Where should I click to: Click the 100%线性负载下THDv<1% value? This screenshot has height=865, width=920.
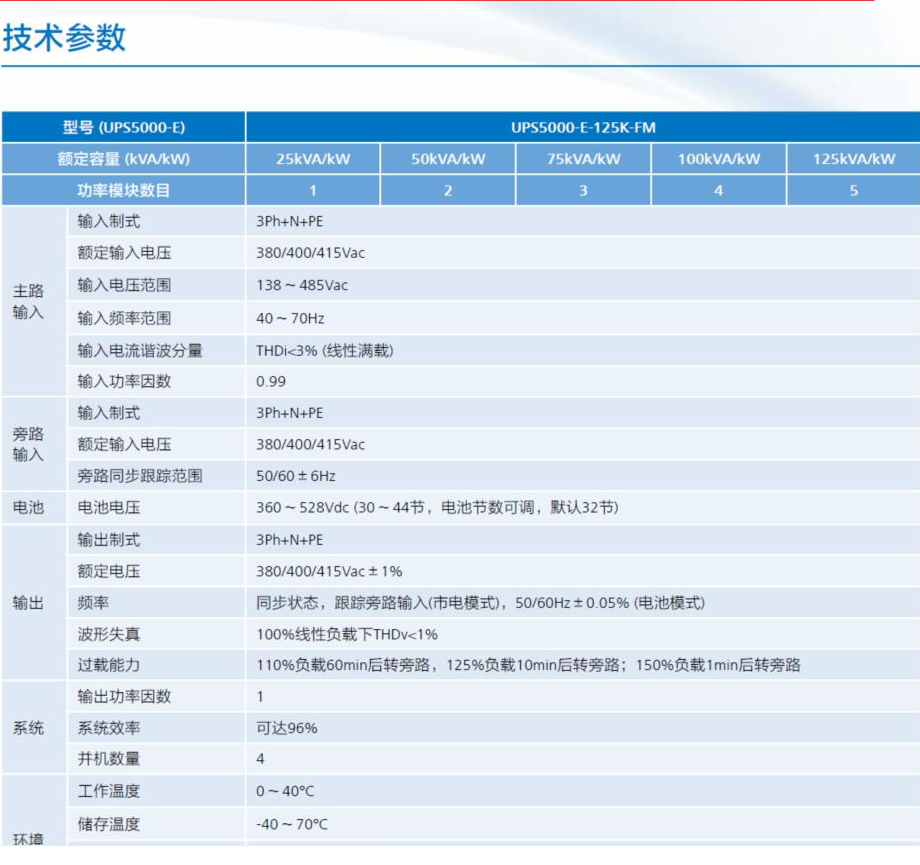(347, 634)
